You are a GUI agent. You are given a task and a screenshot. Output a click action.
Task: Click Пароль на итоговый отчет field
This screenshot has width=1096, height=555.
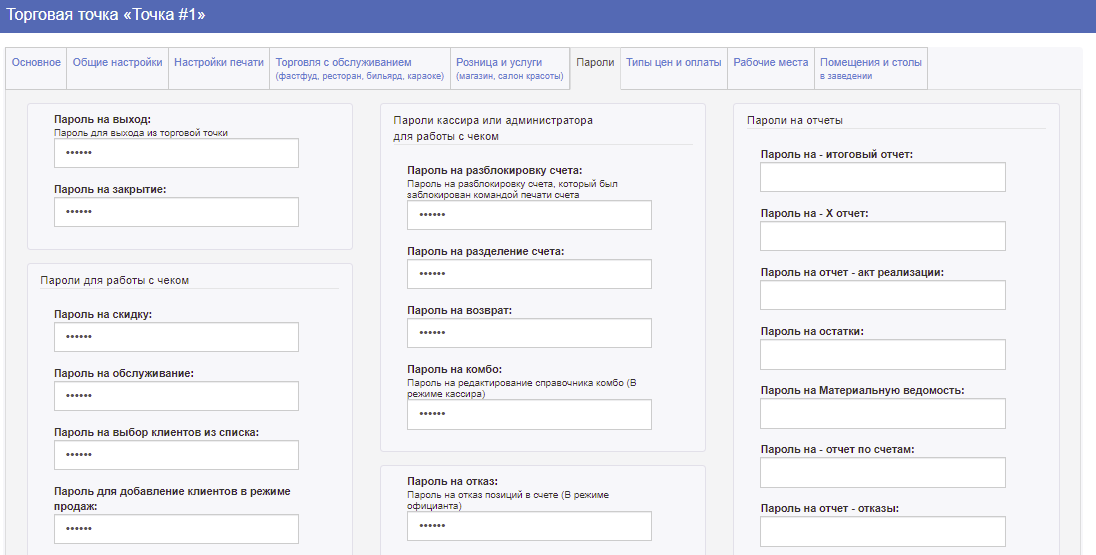click(x=882, y=177)
